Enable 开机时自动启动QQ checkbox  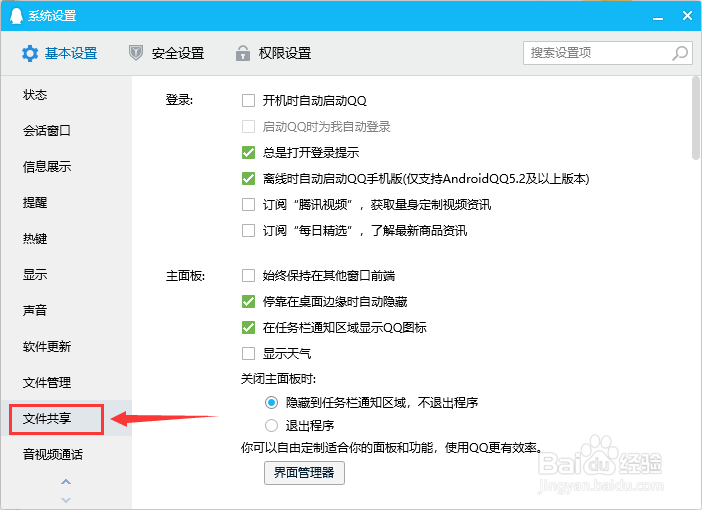[x=248, y=100]
